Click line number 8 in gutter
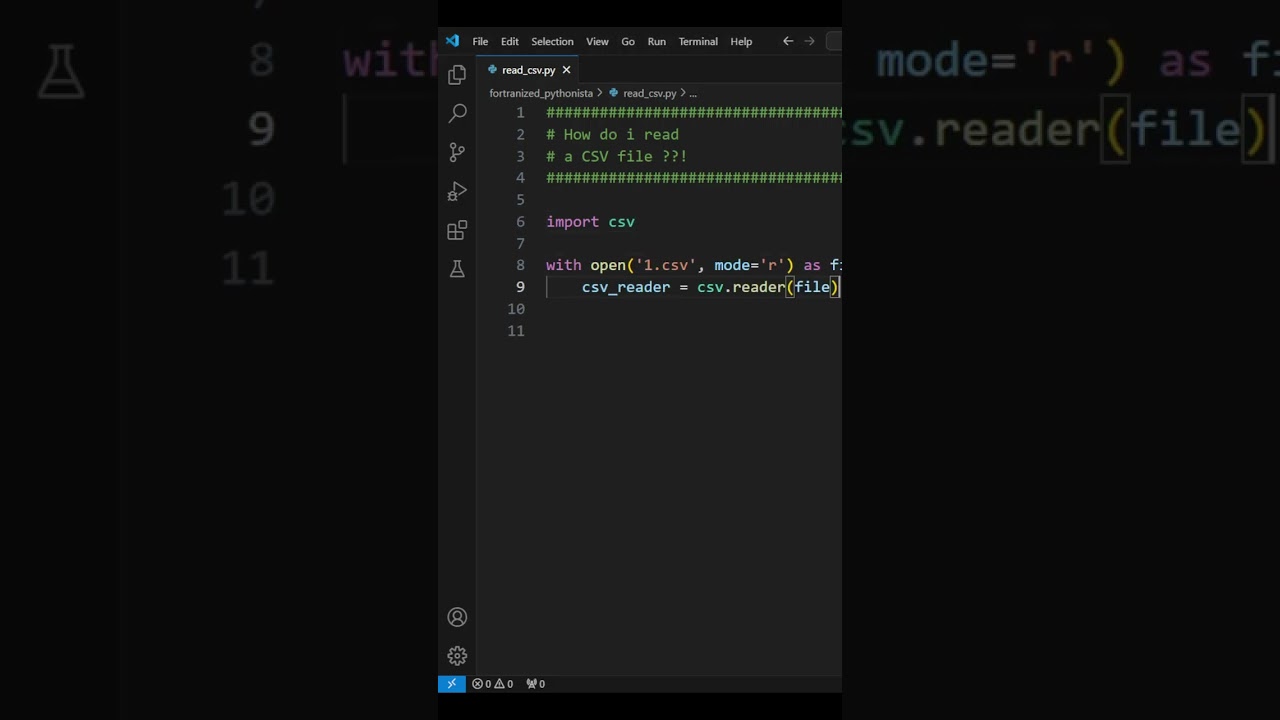Viewport: 1280px width, 720px height. tap(520, 265)
